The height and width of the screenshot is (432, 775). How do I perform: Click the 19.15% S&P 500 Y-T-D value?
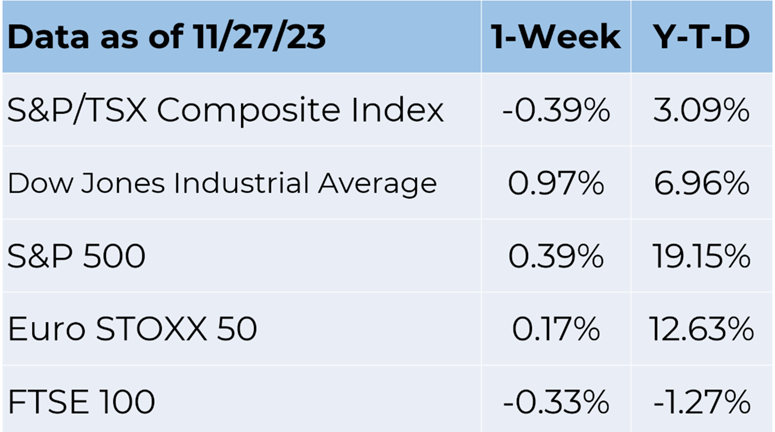pyautogui.click(x=701, y=256)
